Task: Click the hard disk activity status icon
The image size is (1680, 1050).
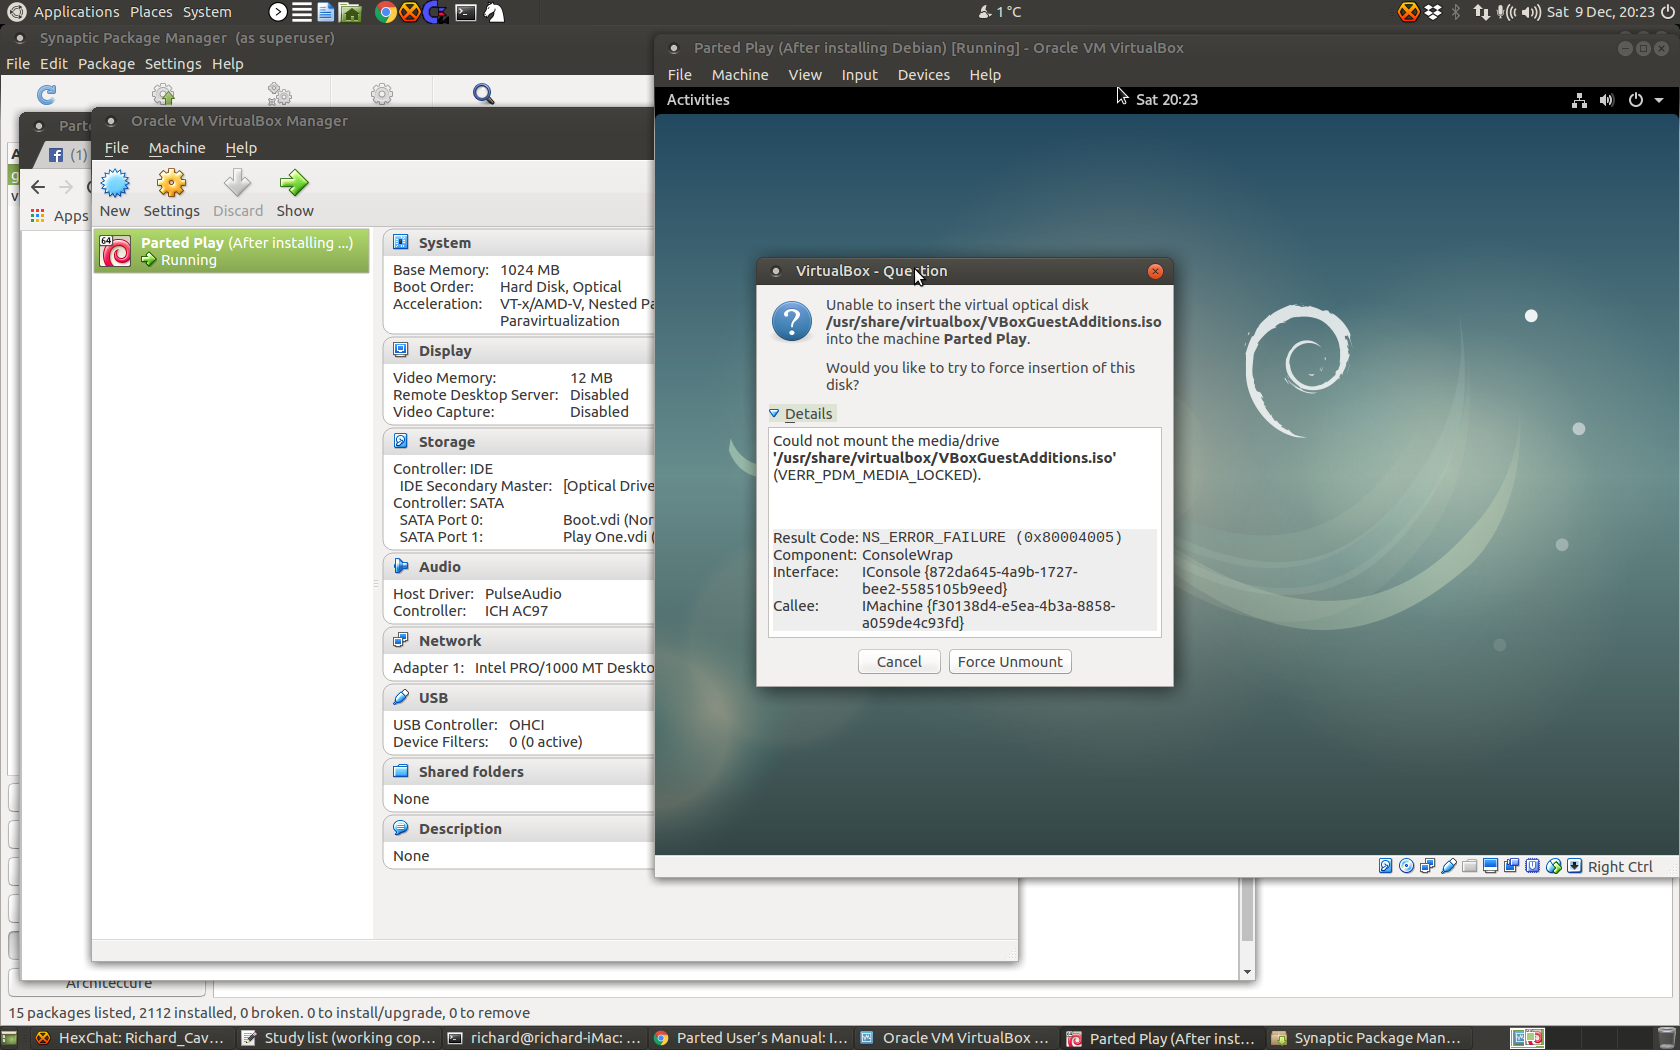Action: tap(1385, 866)
